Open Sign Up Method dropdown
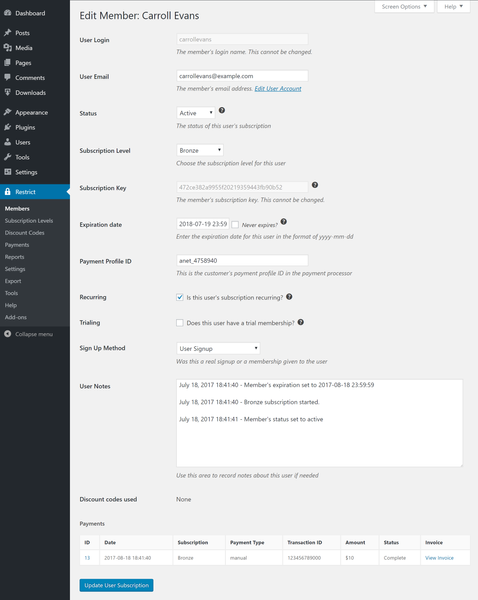The image size is (478, 600). click(218, 348)
